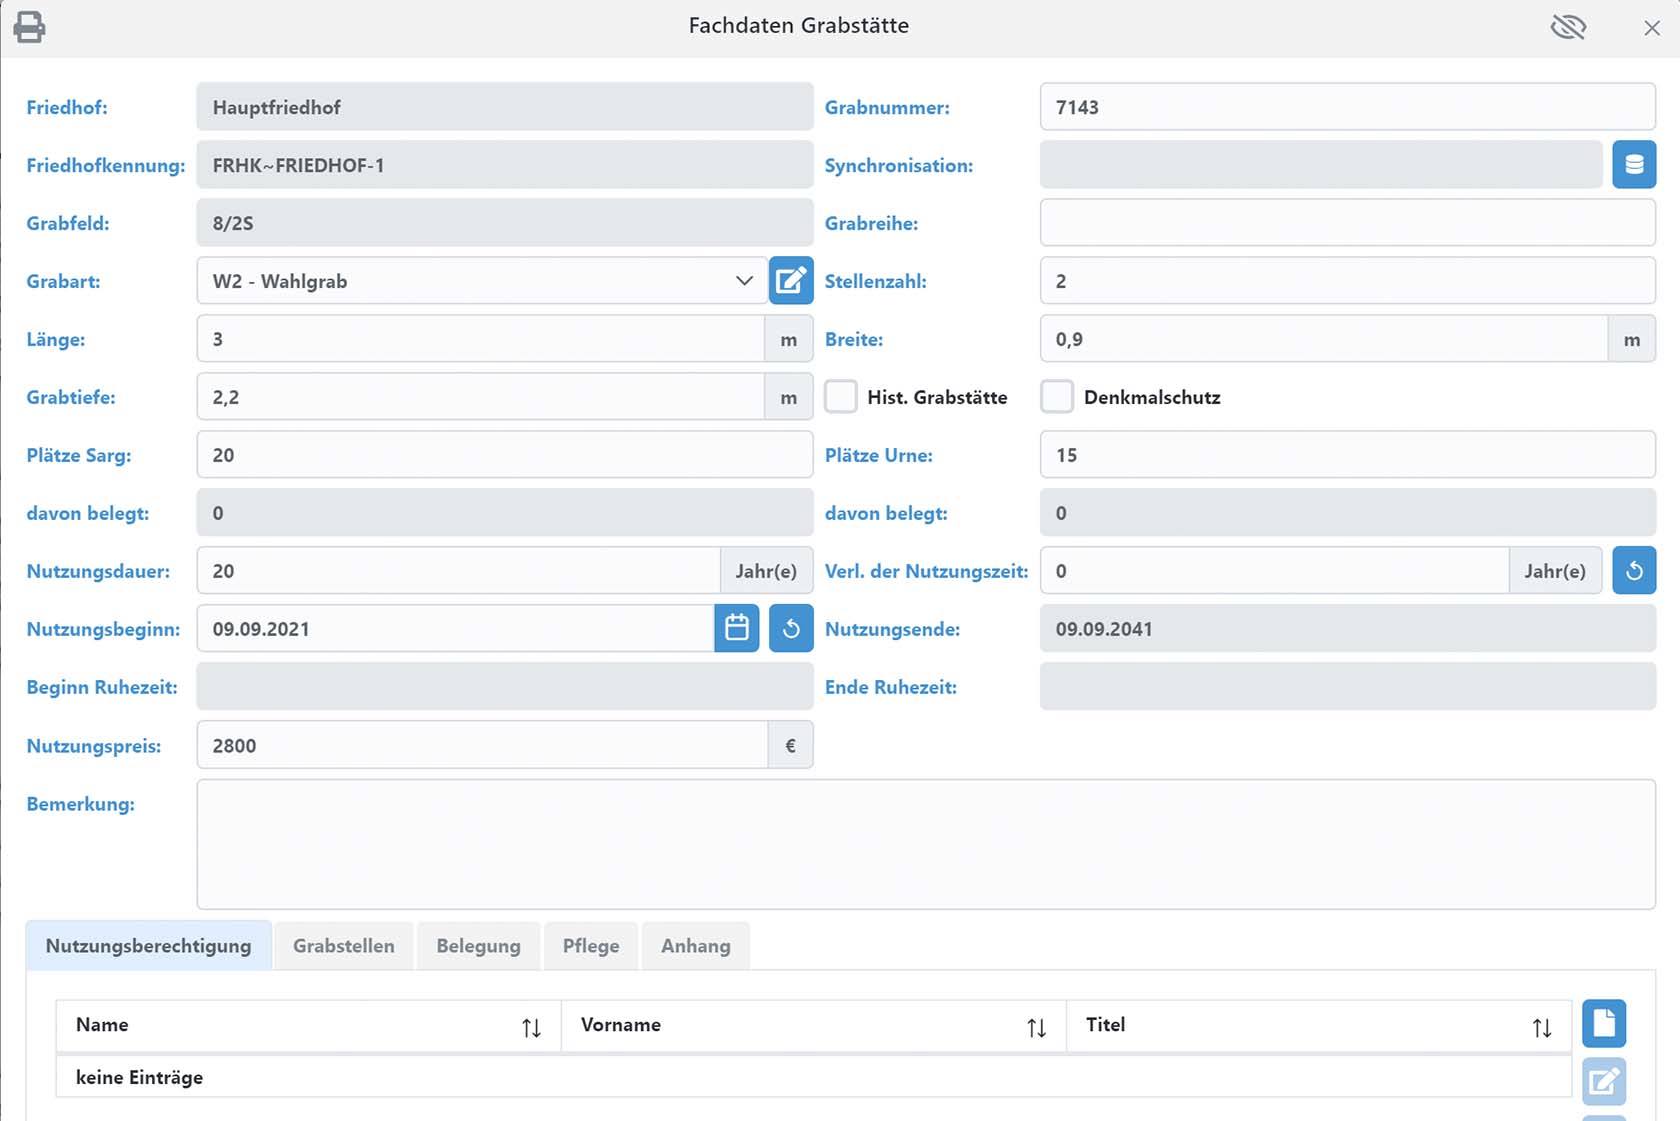This screenshot has height=1121, width=1680.
Task: Sort table by Name column
Action: [531, 1027]
